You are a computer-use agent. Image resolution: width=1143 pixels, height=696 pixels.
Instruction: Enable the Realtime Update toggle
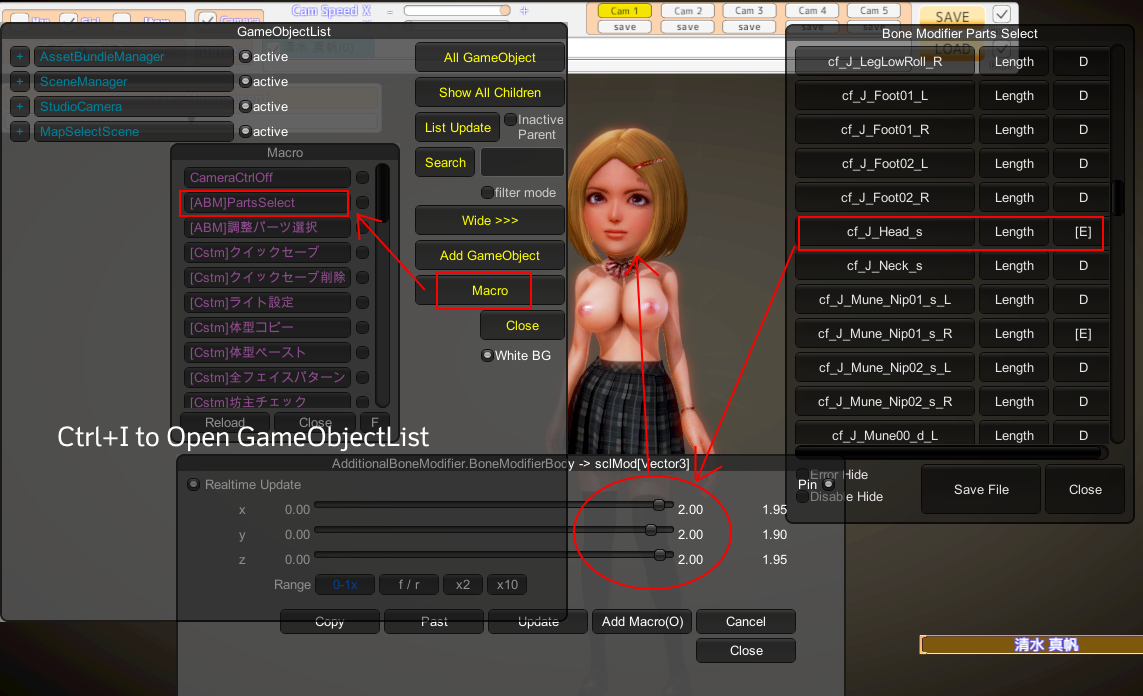point(194,485)
